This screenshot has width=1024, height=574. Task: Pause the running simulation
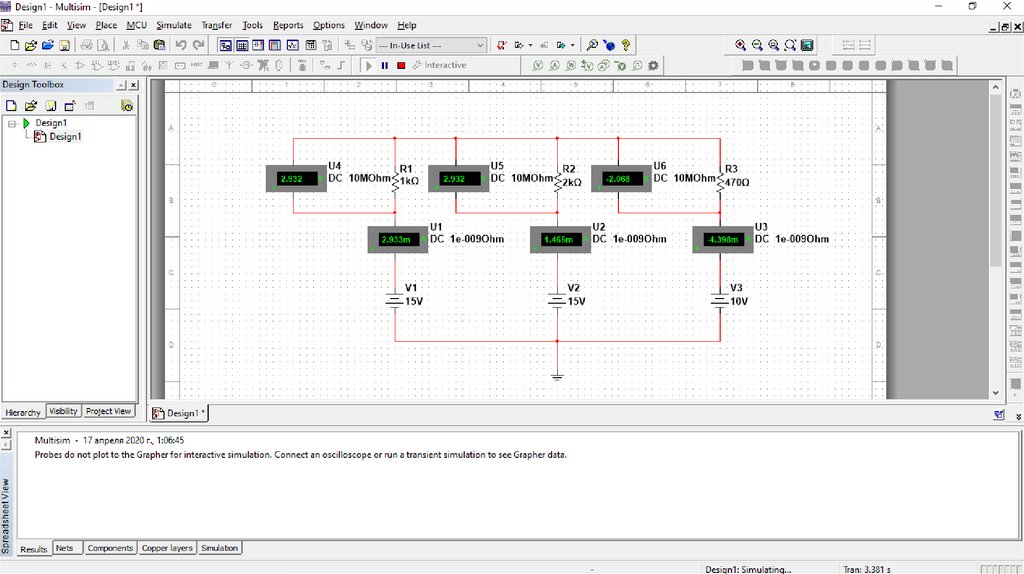pos(385,65)
